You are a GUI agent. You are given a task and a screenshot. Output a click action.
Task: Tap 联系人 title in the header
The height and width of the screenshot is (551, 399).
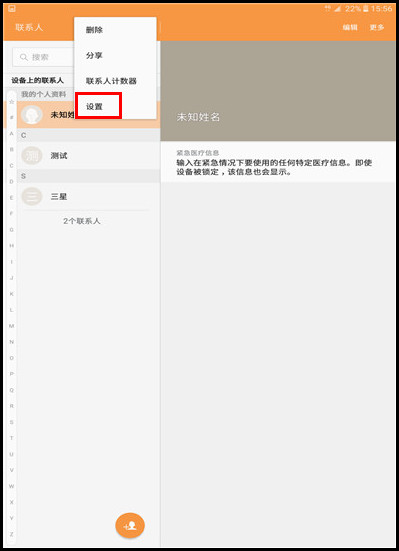coord(29,27)
